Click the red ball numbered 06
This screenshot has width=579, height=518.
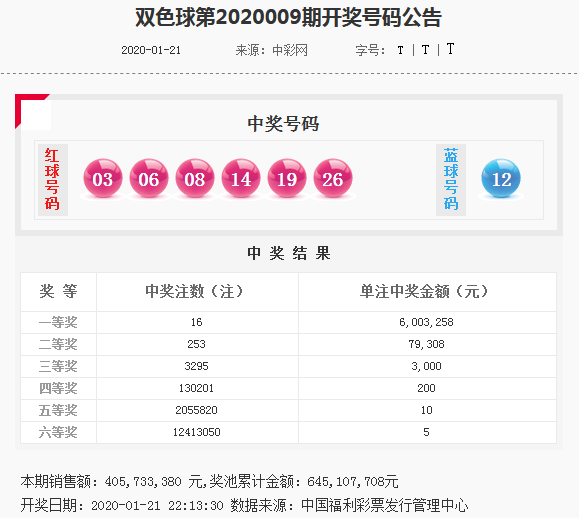tap(149, 178)
